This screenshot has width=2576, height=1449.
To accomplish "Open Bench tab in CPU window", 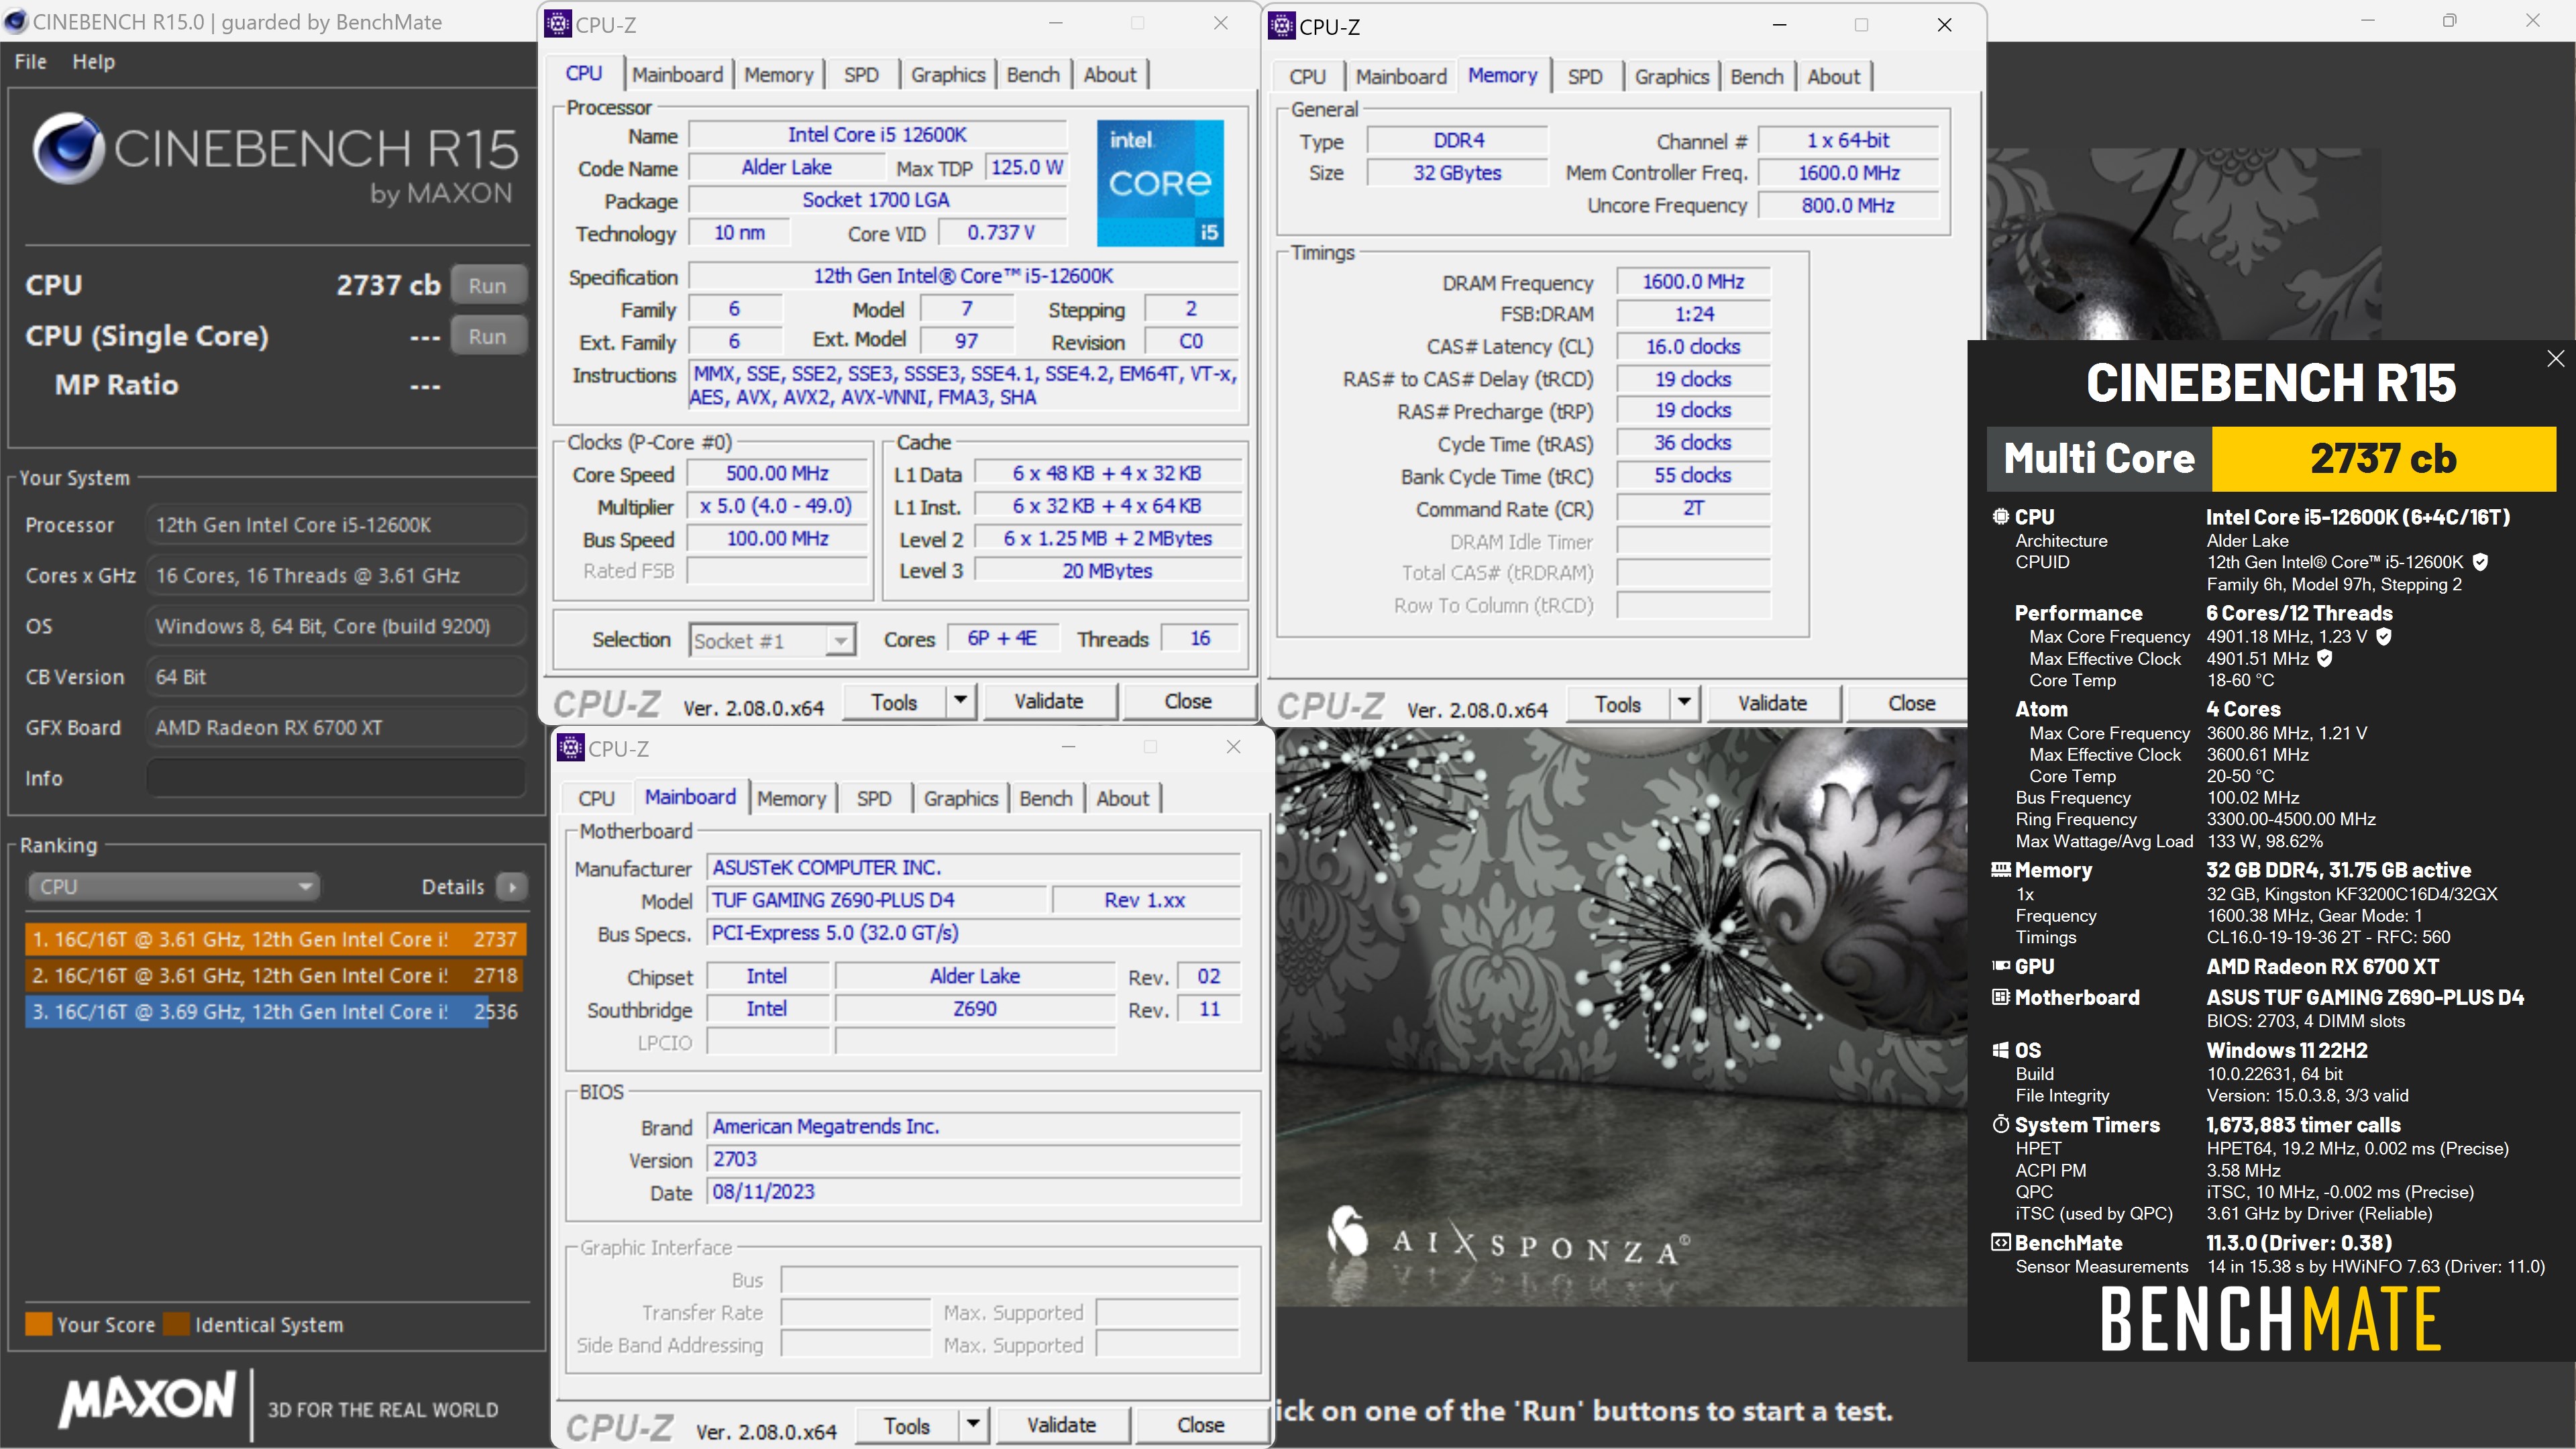I will (x=1032, y=74).
